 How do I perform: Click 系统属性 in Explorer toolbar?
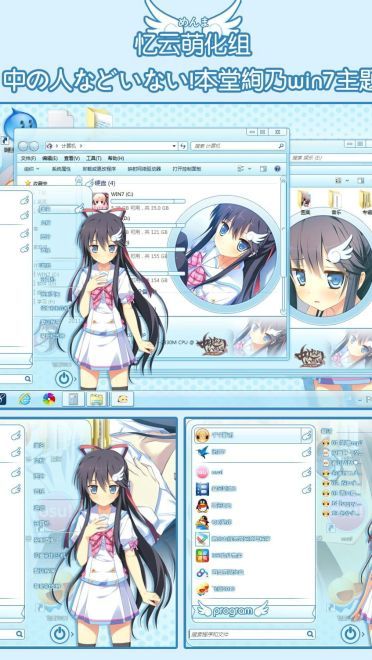tap(61, 169)
